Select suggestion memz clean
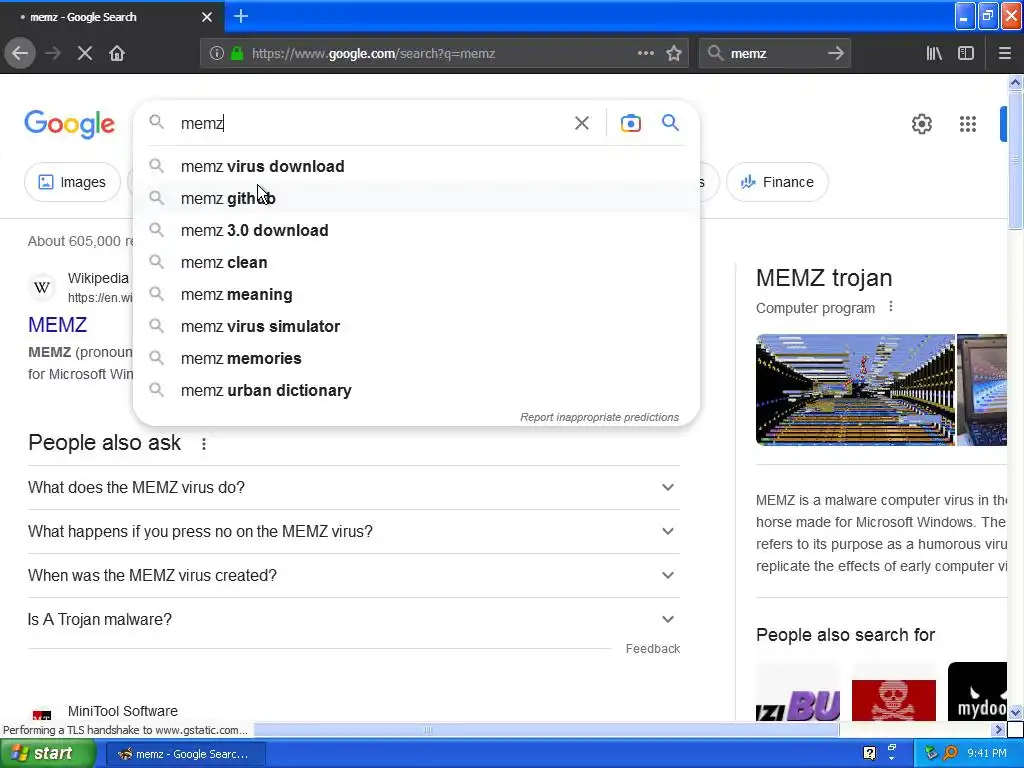This screenshot has width=1024, height=768. tap(416, 263)
